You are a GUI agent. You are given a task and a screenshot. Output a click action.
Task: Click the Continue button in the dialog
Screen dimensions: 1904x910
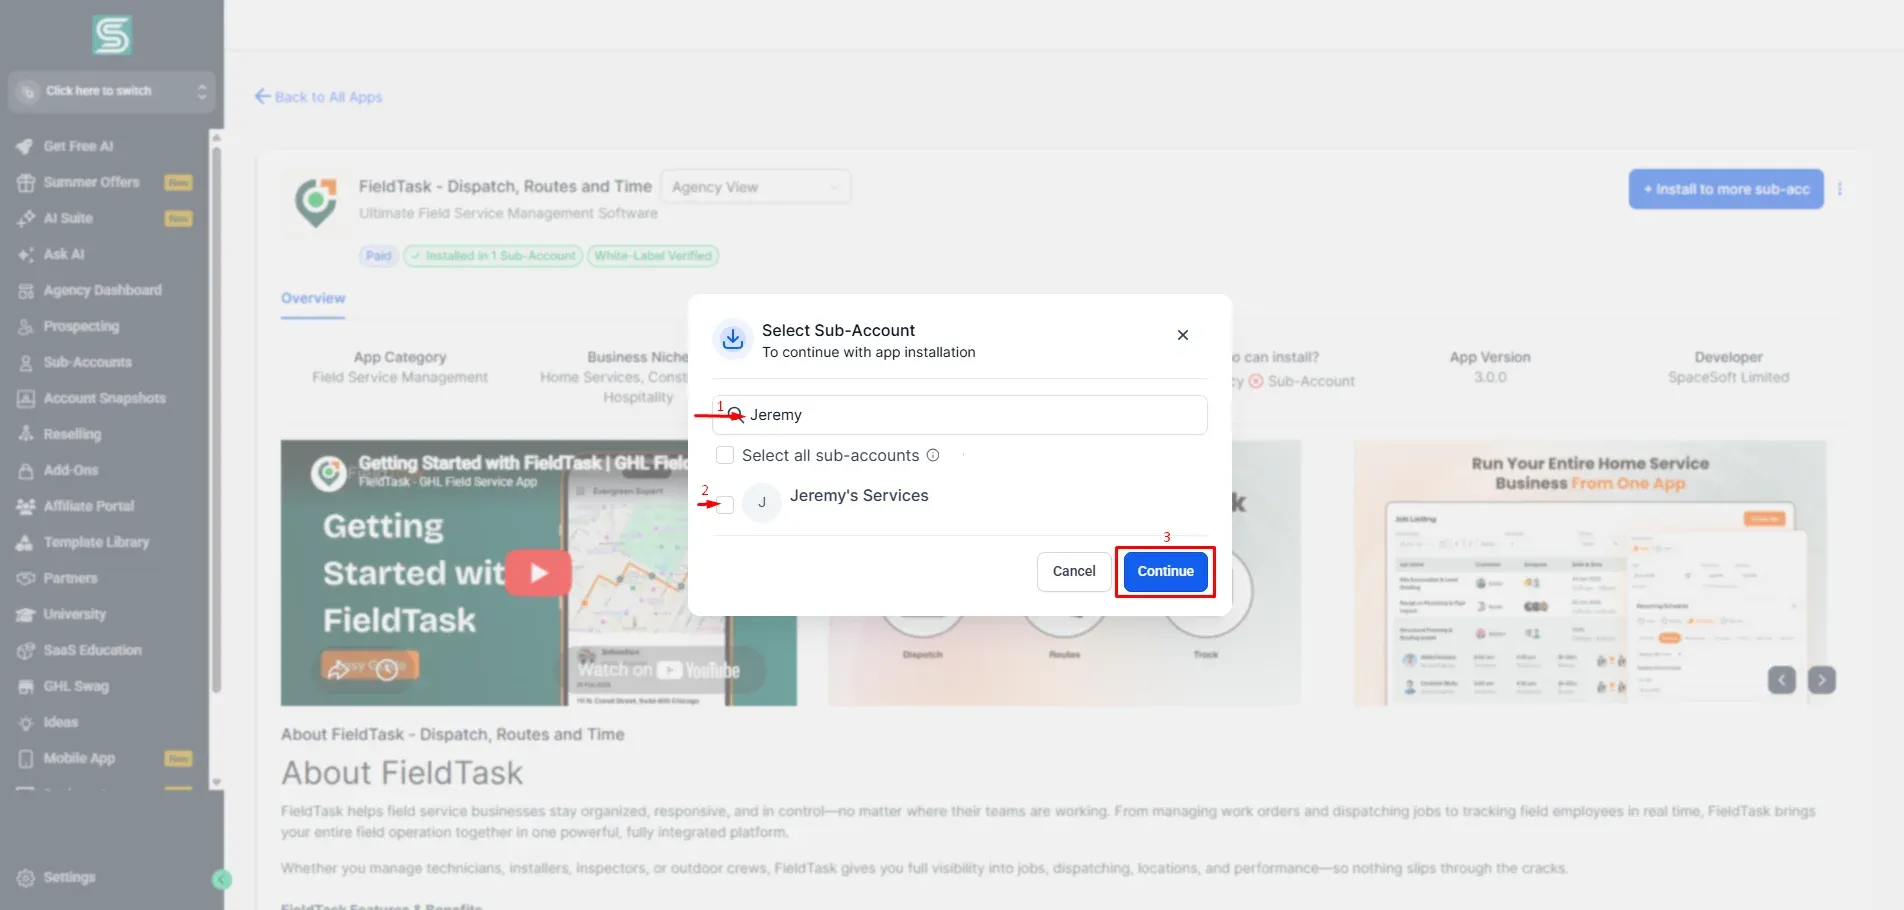[x=1165, y=571]
